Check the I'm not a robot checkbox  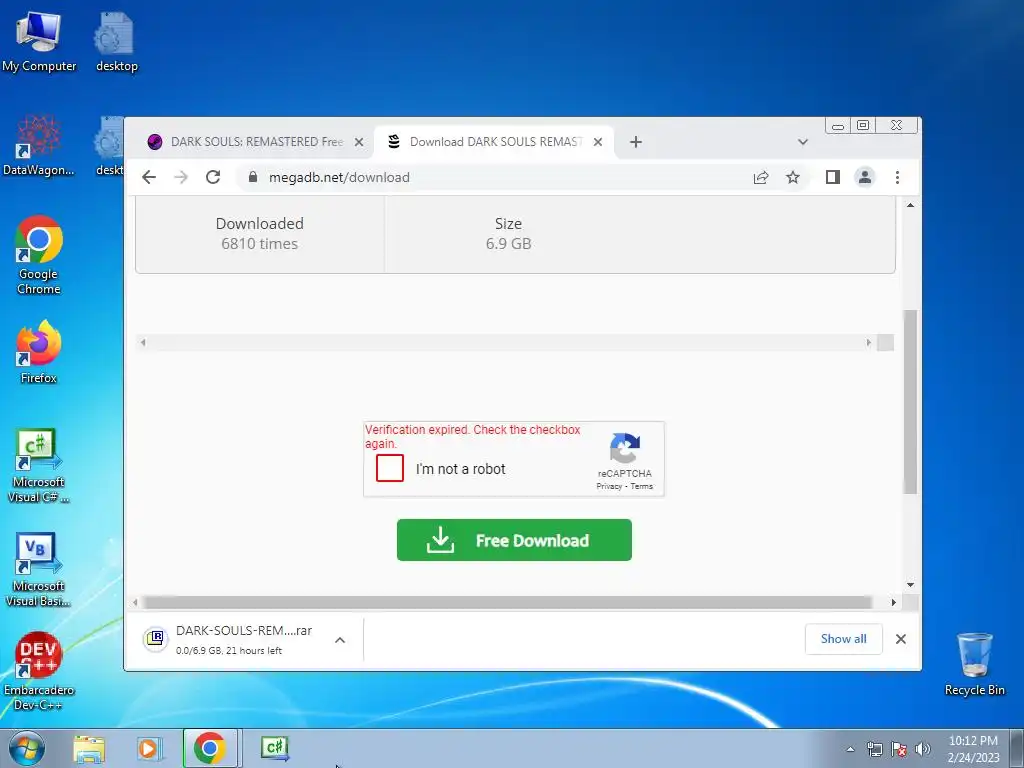coord(390,468)
